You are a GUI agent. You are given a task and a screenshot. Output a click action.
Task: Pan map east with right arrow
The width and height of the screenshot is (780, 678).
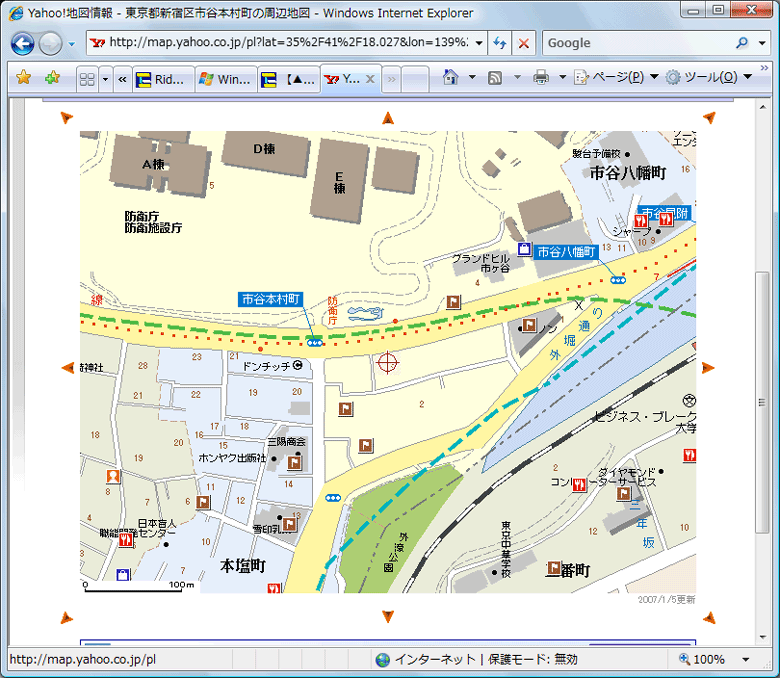[x=708, y=368]
